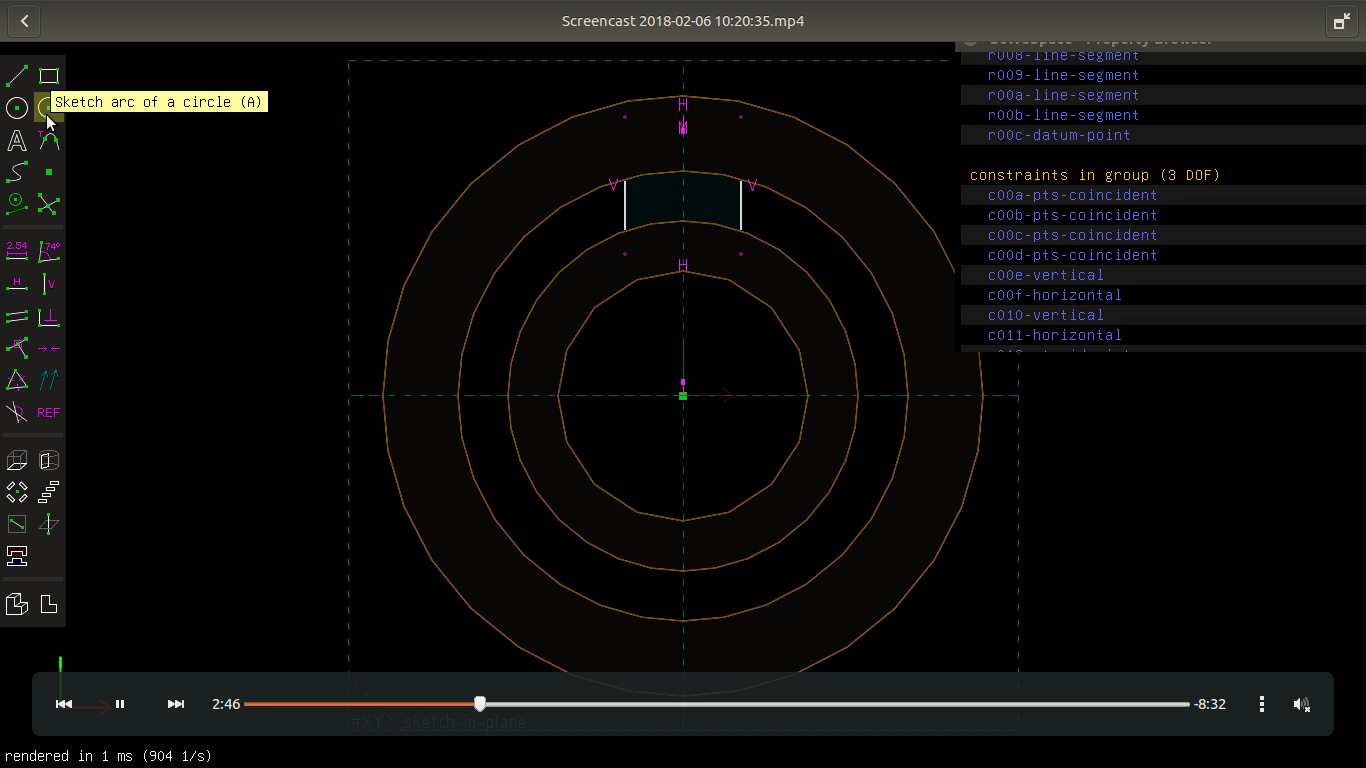Viewport: 1366px width, 768px height.
Task: Open r00b-line-segment request
Action: (1064, 115)
